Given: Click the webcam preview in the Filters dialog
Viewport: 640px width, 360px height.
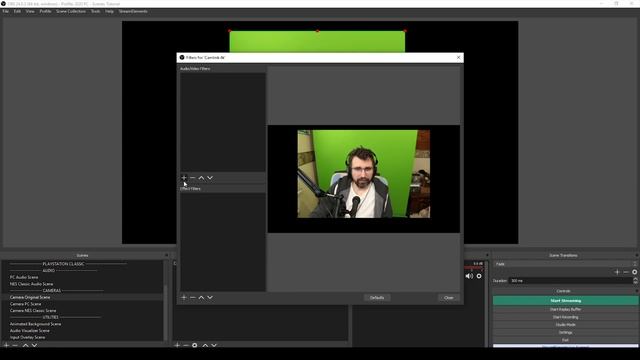Looking at the screenshot, I should click(x=364, y=174).
